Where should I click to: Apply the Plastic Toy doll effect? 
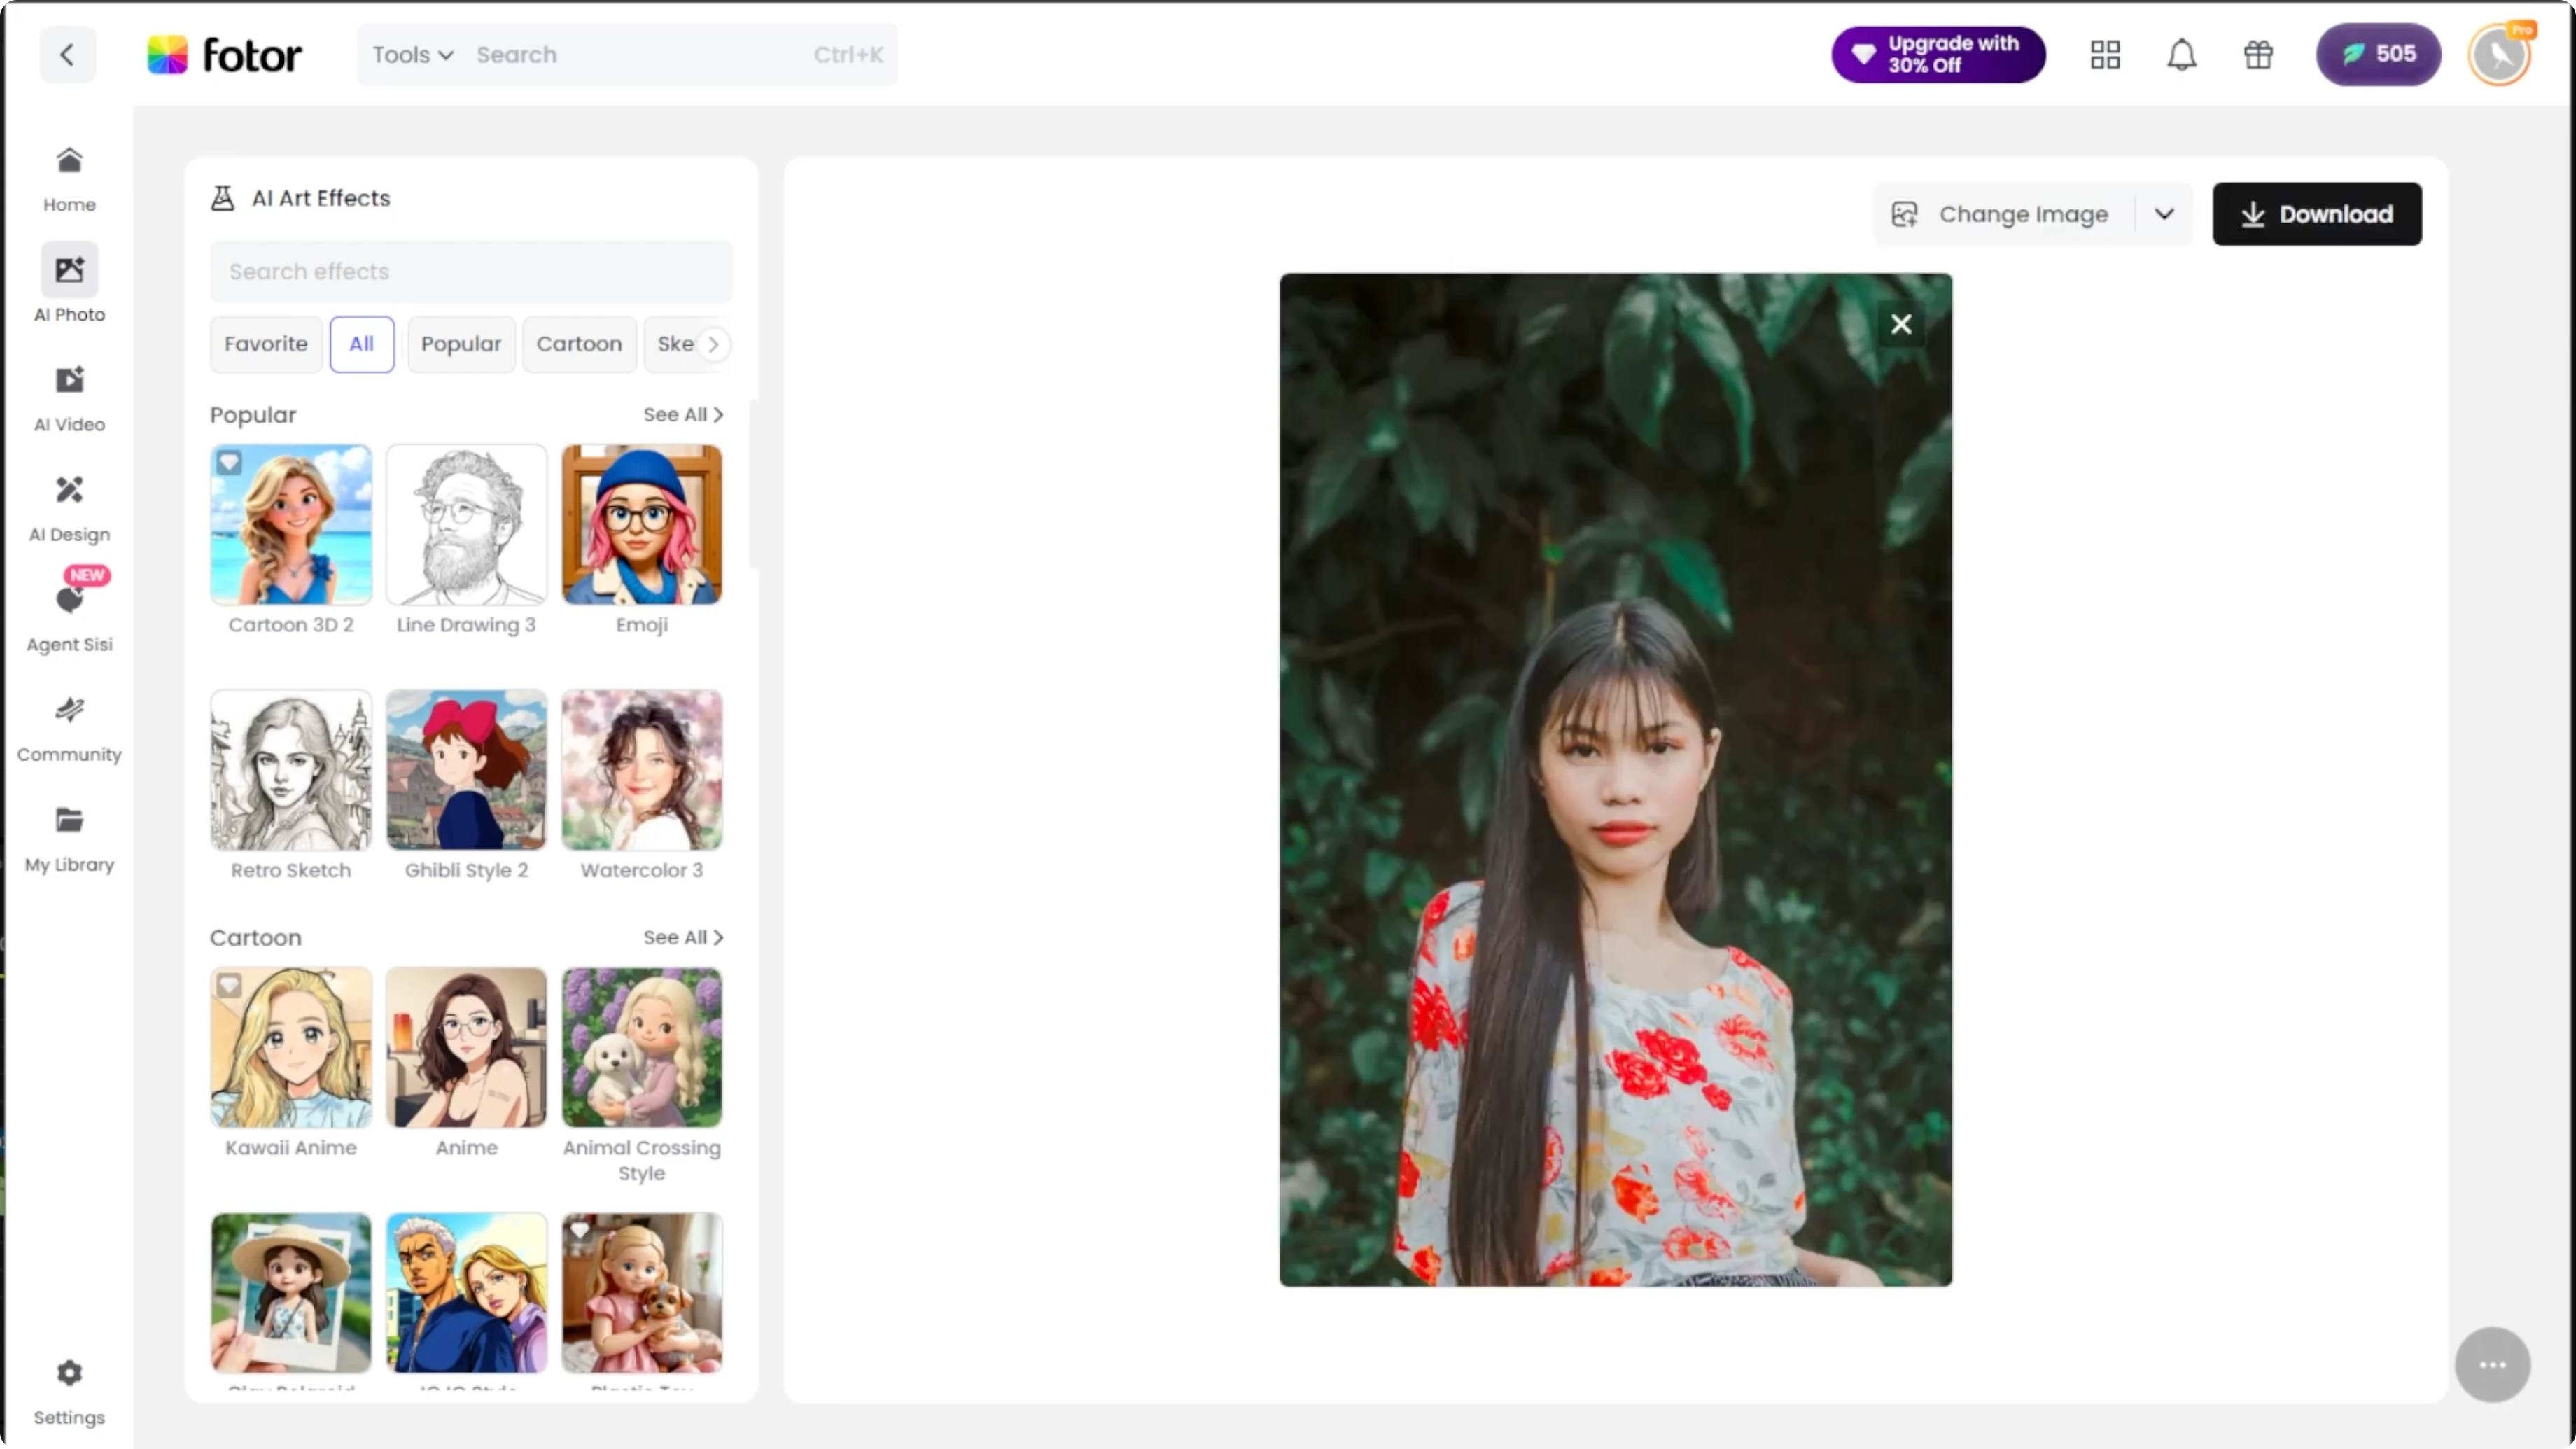[x=642, y=1293]
